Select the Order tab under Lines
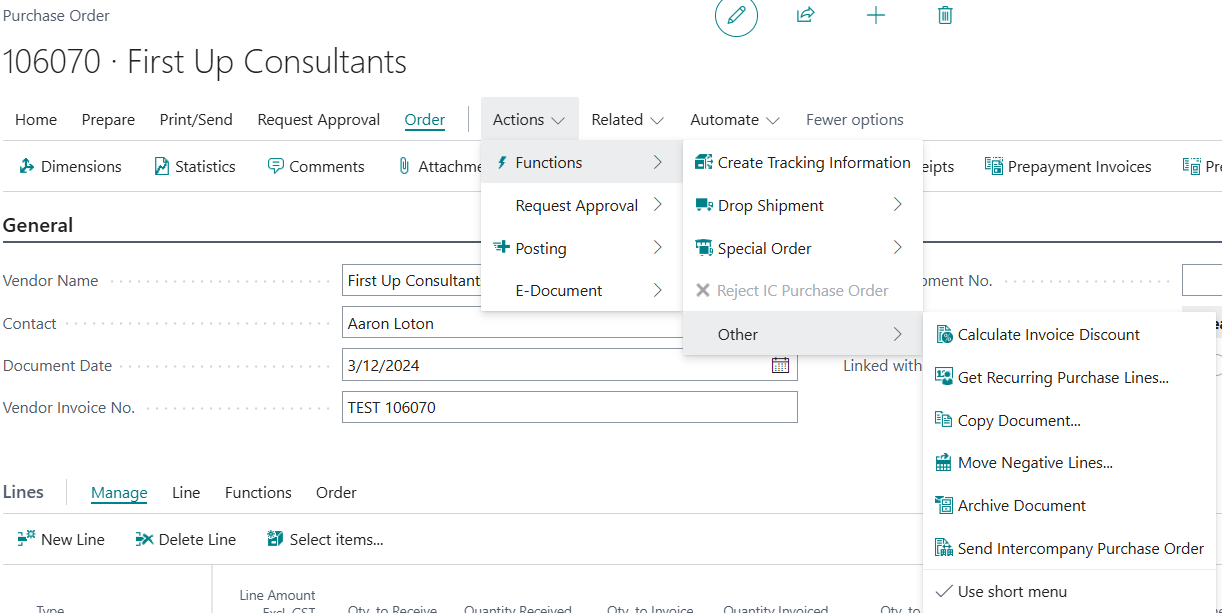Image resolution: width=1222 pixels, height=613 pixels. (x=336, y=493)
